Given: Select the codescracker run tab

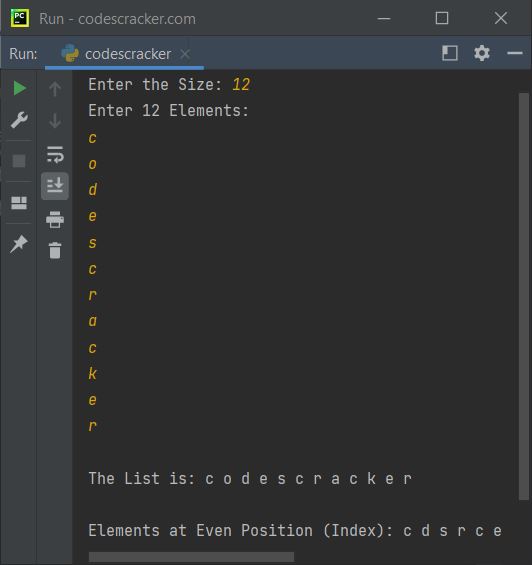Looking at the screenshot, I should [124, 54].
